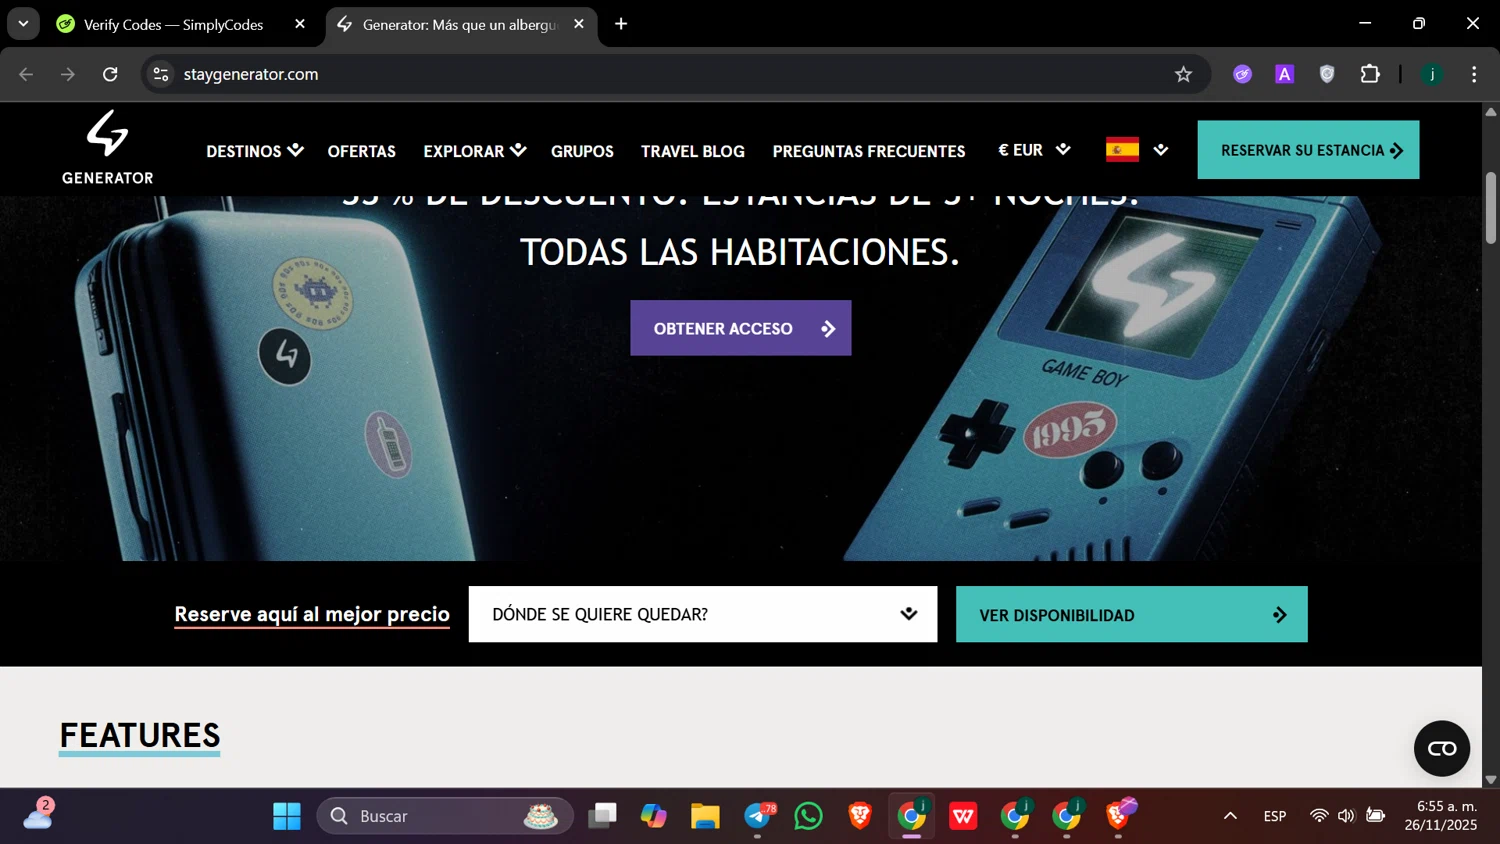1500x844 pixels.
Task: Click the OBTENER ACCESO button
Action: [741, 328]
